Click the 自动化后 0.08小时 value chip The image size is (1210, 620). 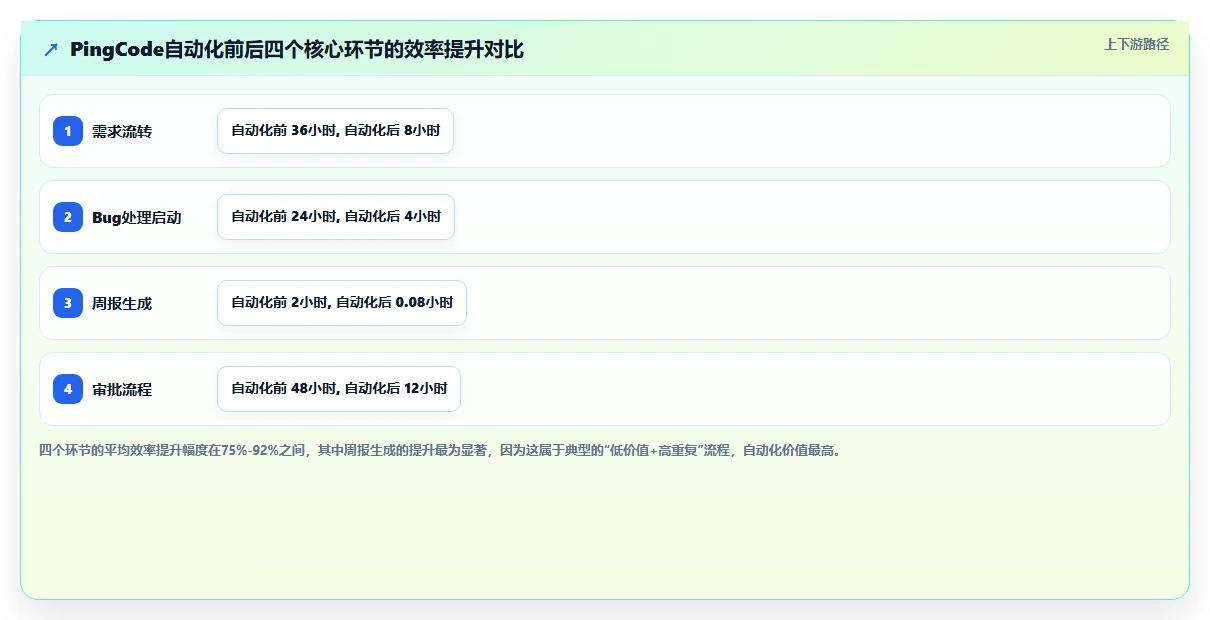pyautogui.click(x=342, y=303)
